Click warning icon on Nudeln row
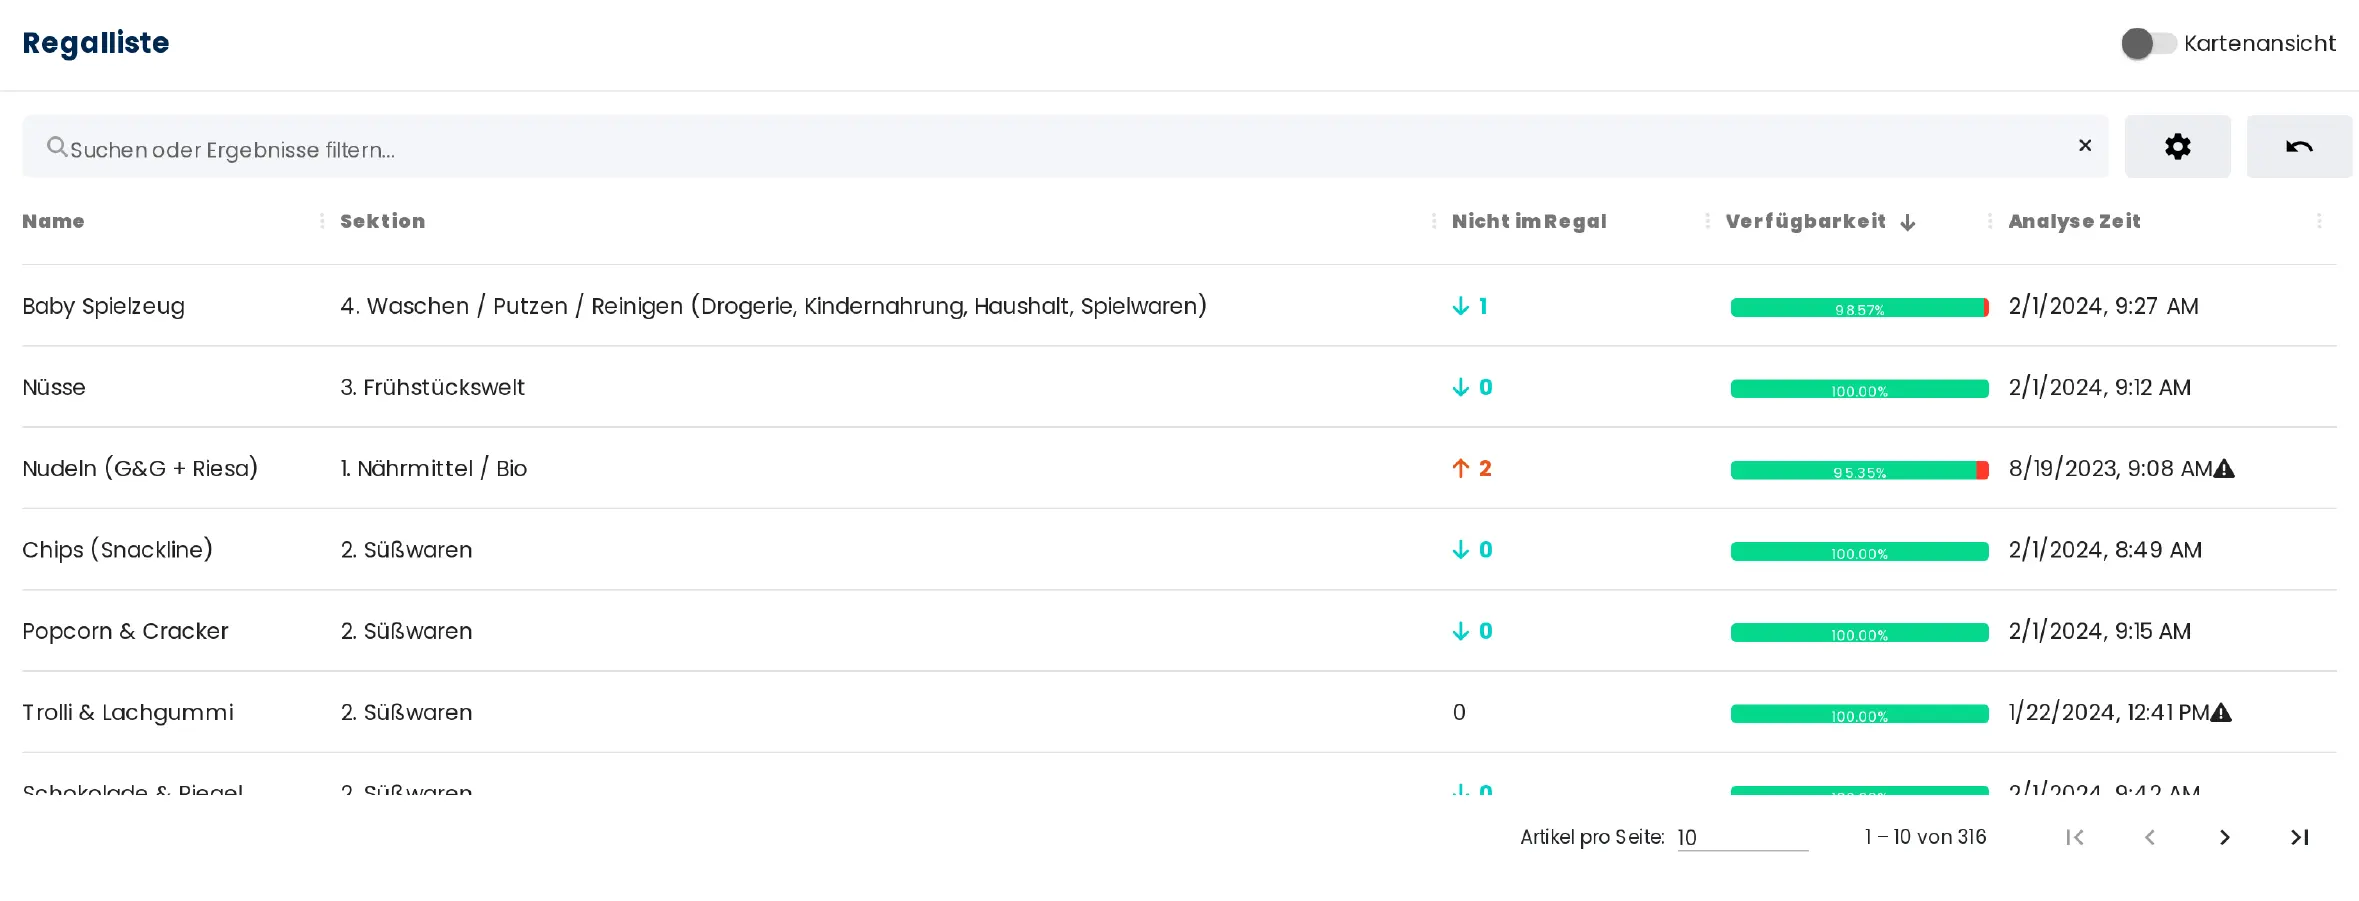 point(2223,469)
